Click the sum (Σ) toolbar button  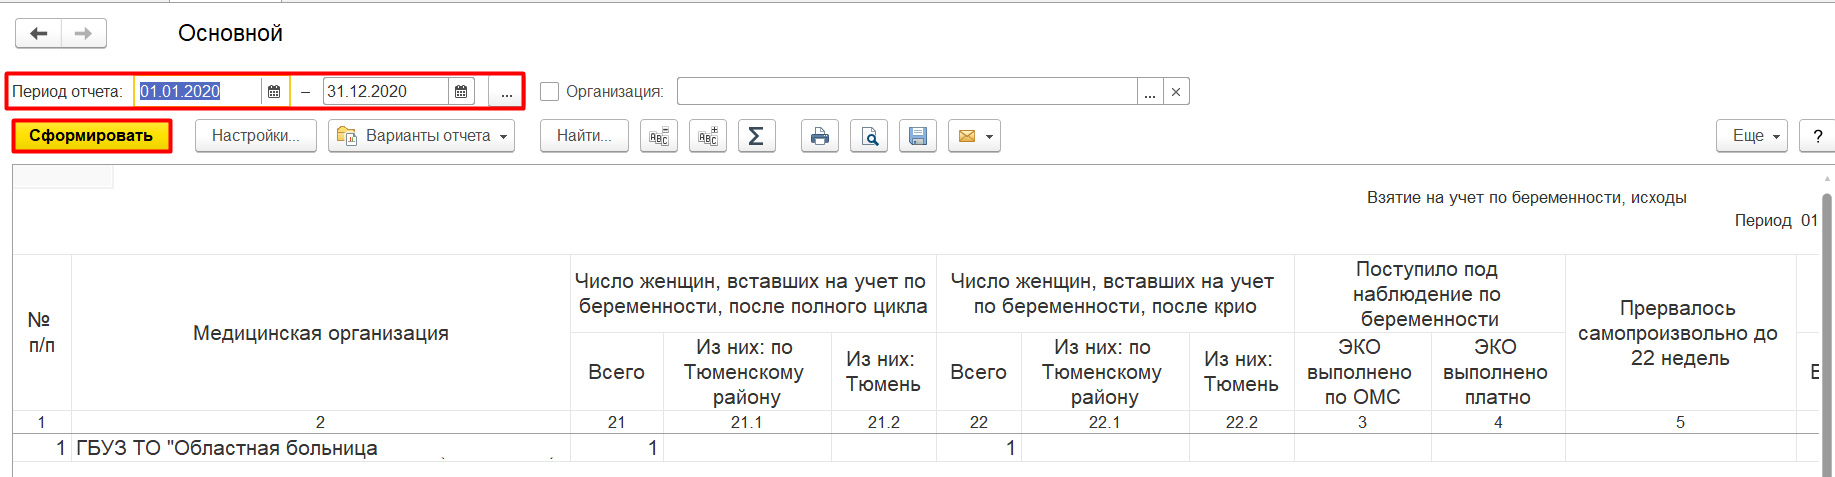756,136
